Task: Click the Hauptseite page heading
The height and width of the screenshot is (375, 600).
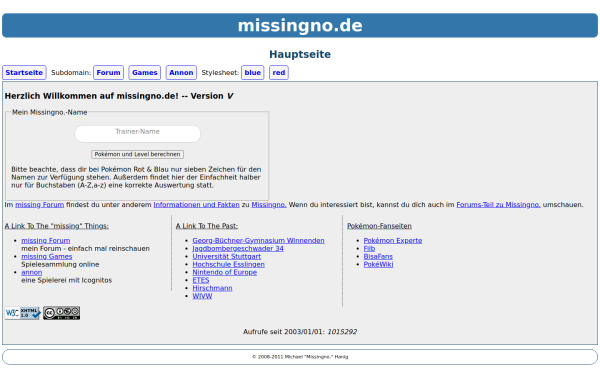Action: tap(300, 54)
